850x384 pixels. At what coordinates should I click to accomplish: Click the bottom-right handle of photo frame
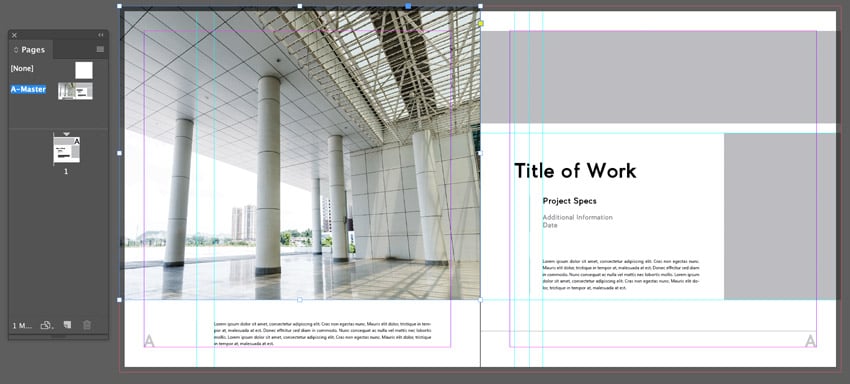(x=480, y=299)
